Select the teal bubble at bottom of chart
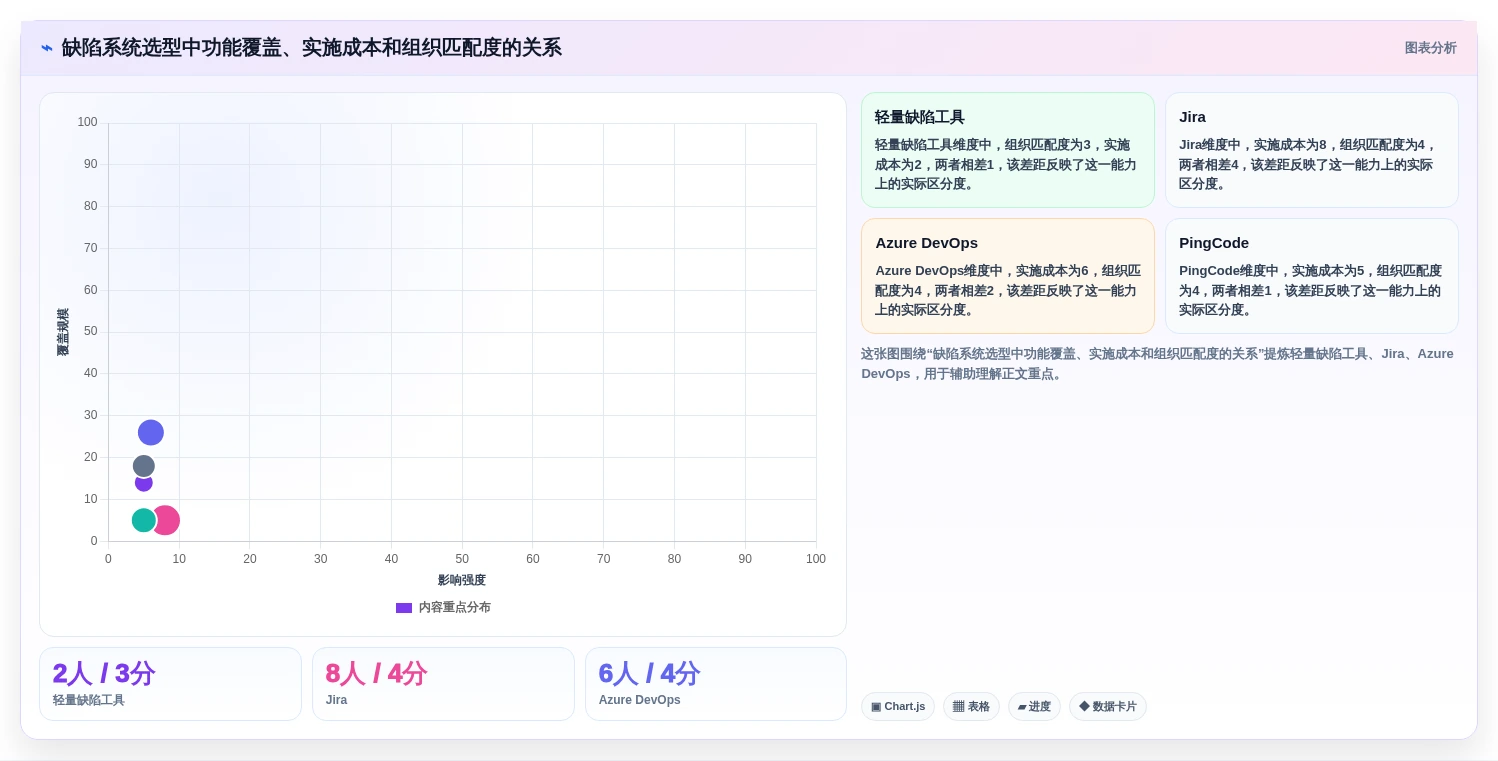Screen dimensions: 1498x761 [144, 520]
